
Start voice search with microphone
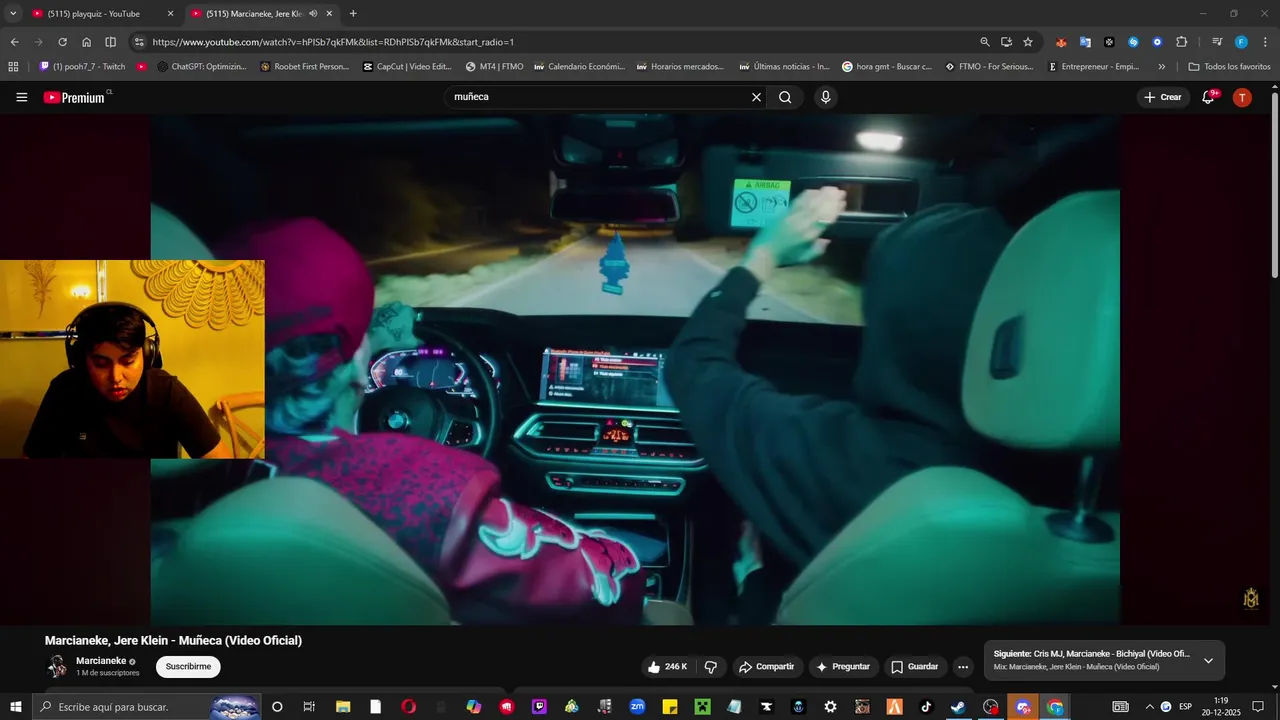825,97
